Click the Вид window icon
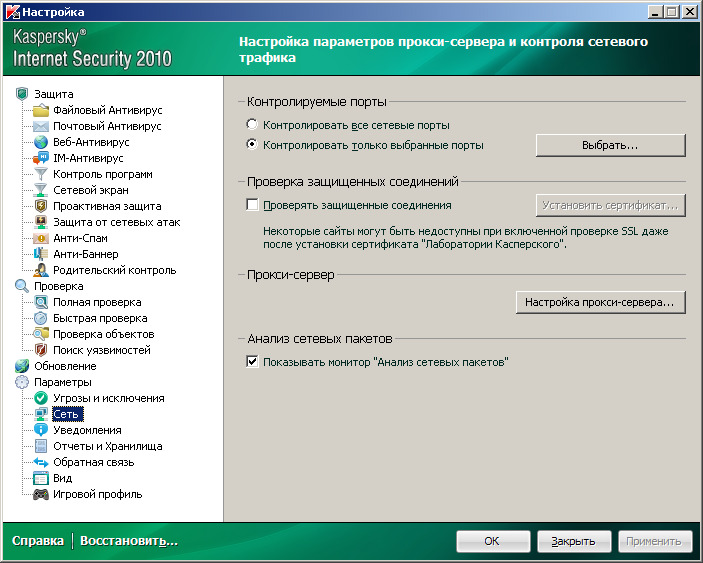 [x=41, y=478]
